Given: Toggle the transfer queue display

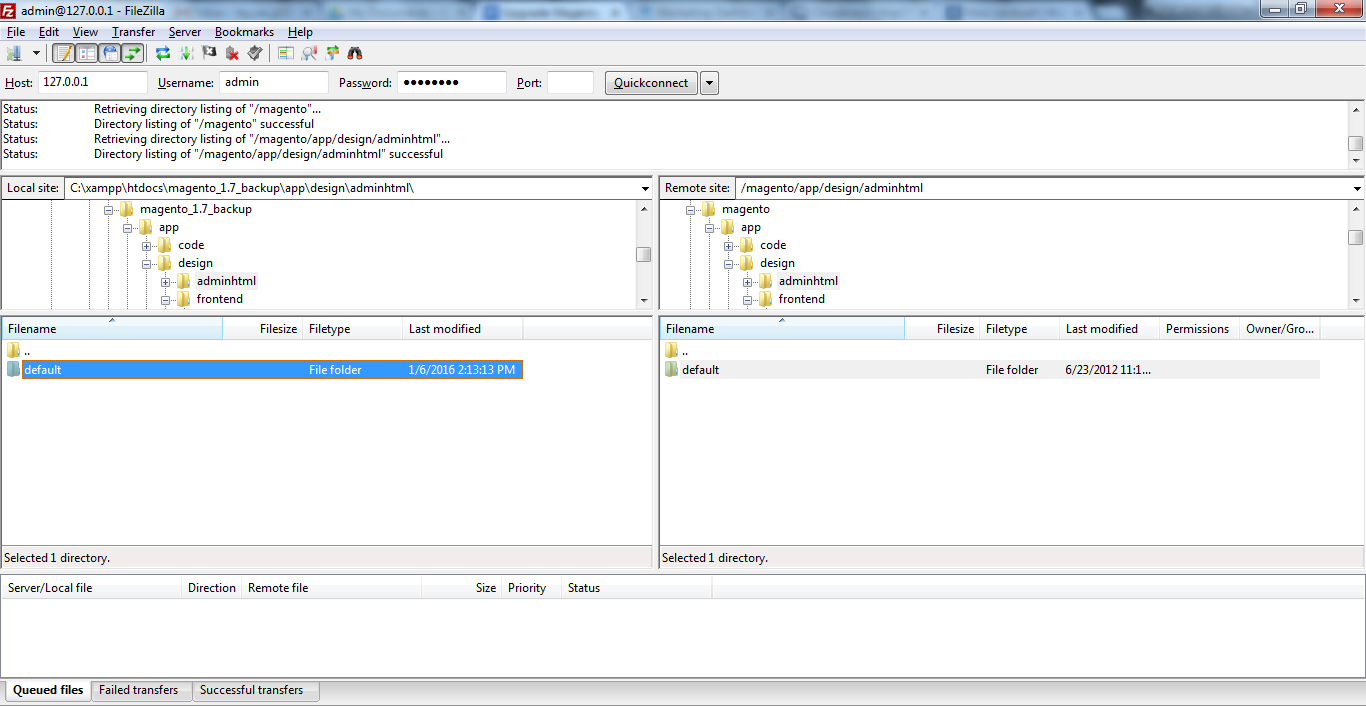Looking at the screenshot, I should coord(133,53).
